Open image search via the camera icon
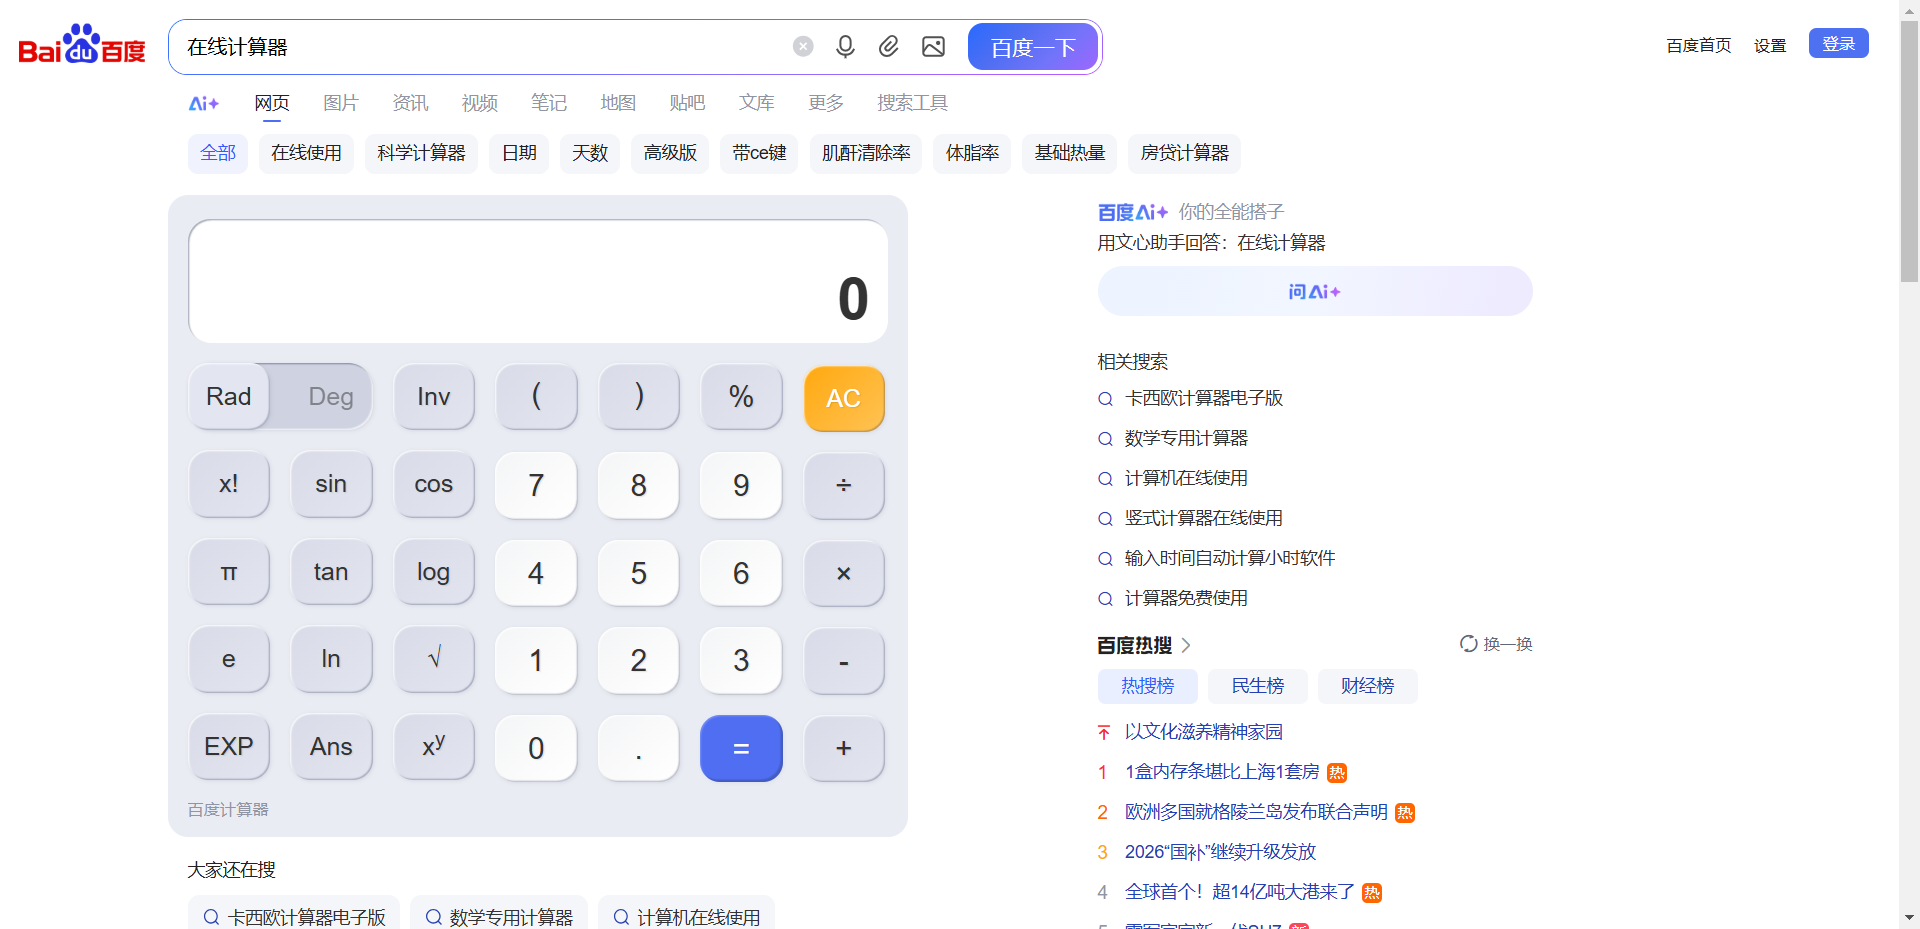This screenshot has height=929, width=1920. (933, 46)
